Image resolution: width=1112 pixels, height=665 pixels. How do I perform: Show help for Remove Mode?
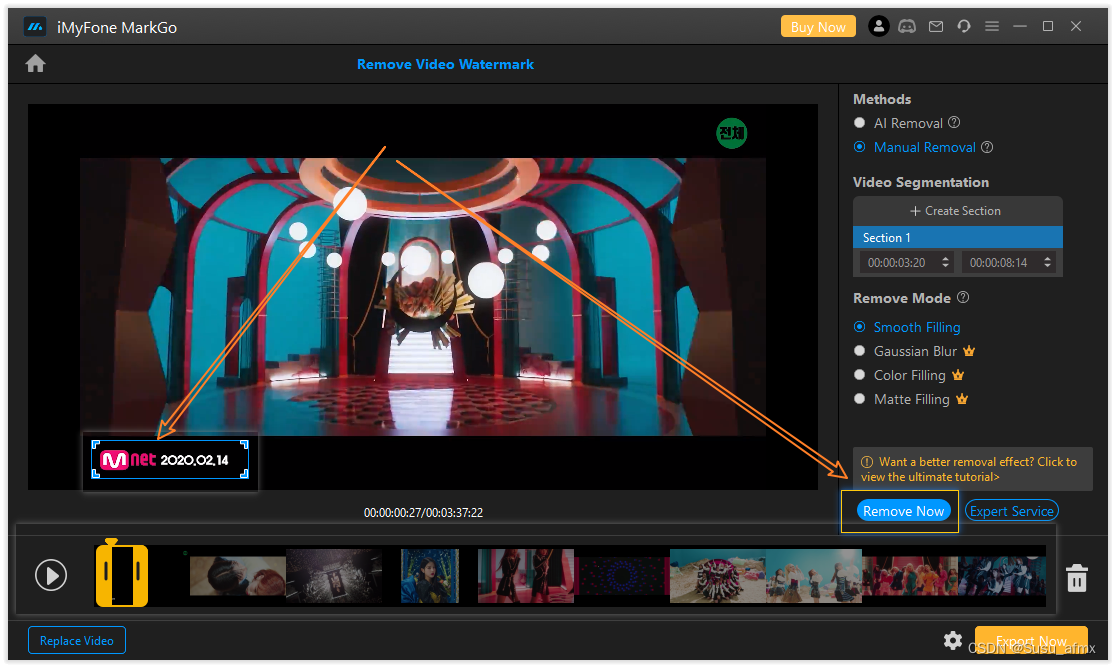pos(962,298)
